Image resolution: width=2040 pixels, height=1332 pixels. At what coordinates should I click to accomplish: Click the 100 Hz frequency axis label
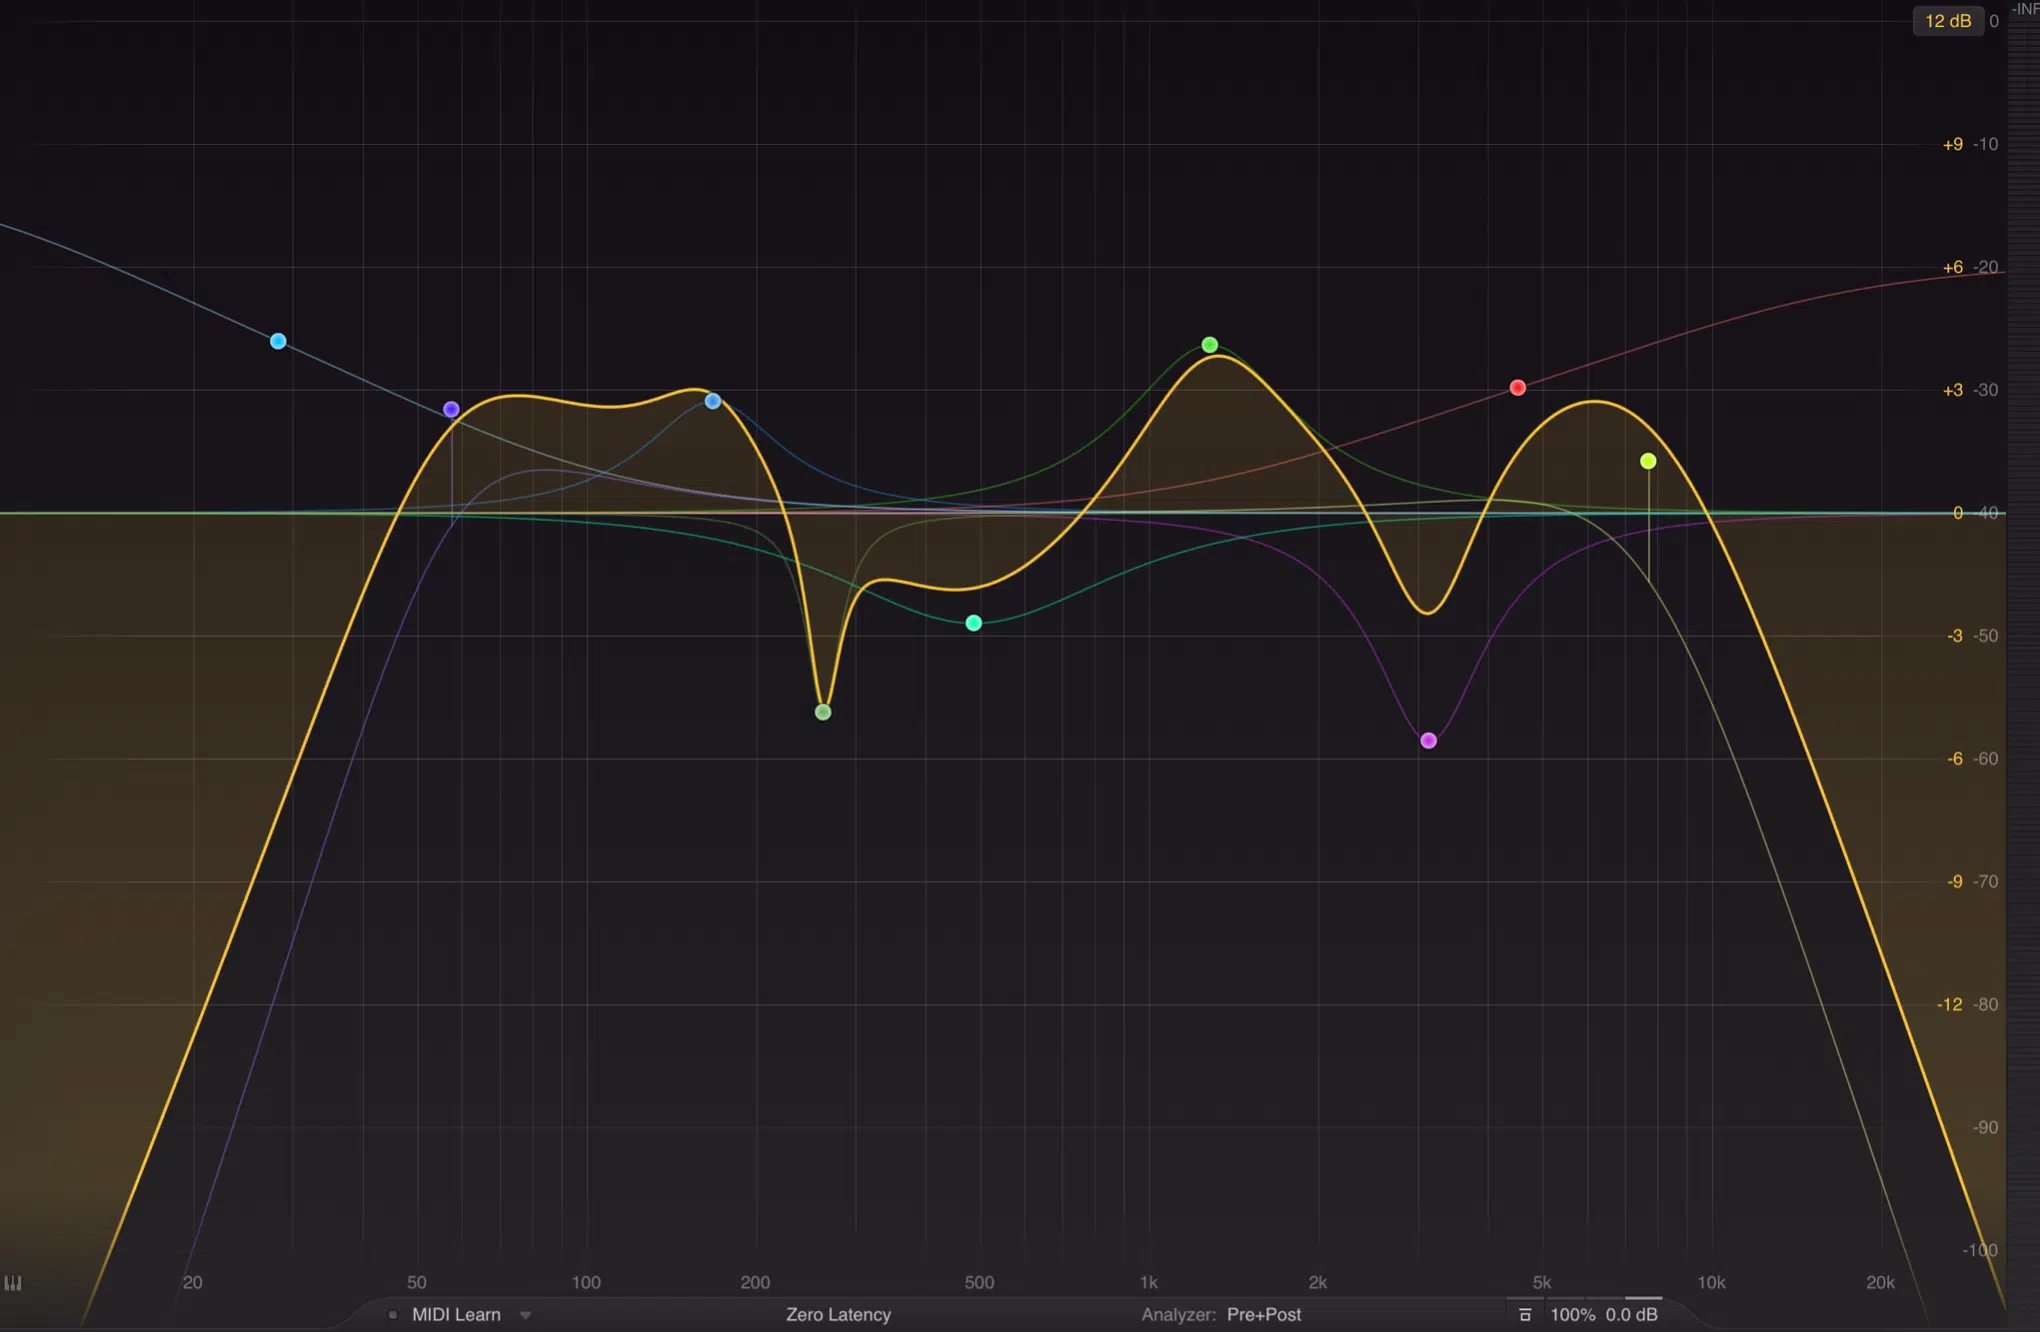pos(586,1283)
